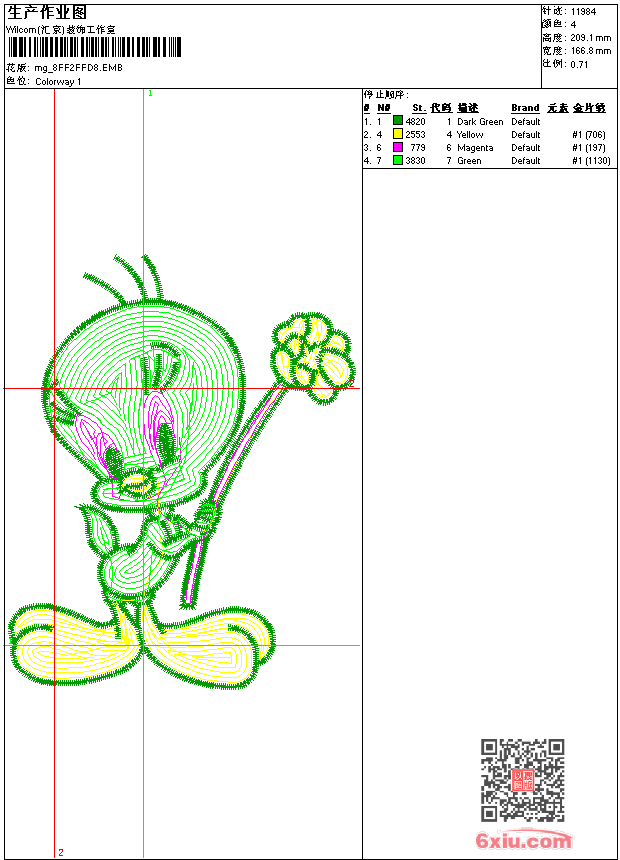620x860 pixels.
Task: Click the file name mg_8FF2FFD8.EMB
Action: tap(78, 68)
